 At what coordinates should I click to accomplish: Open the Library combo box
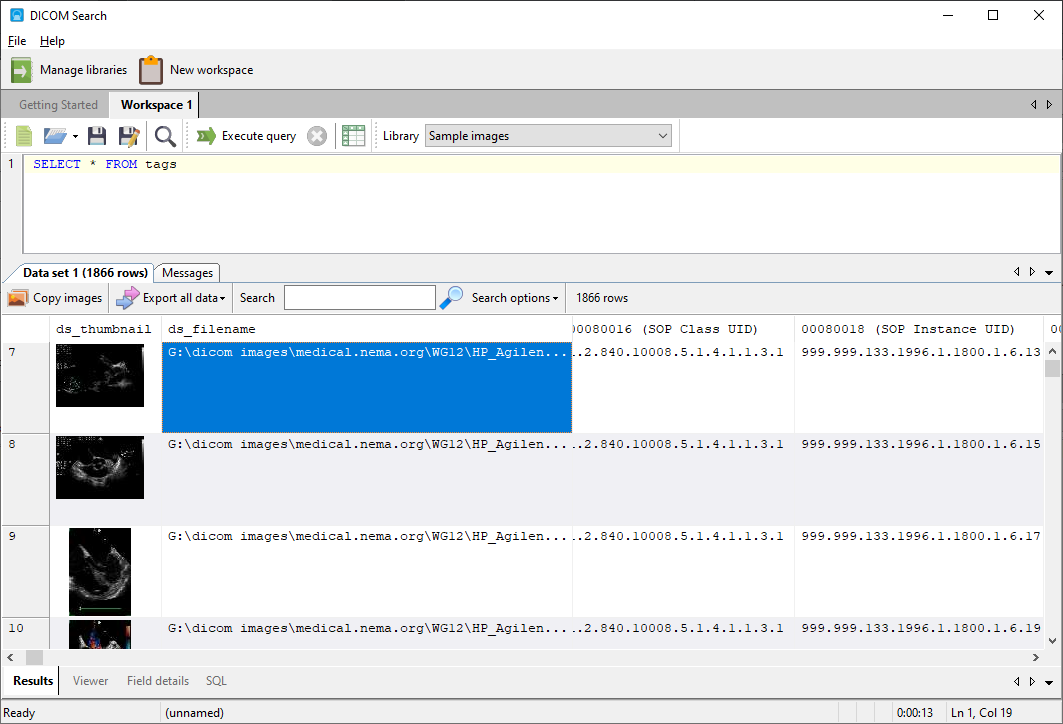[x=548, y=135]
